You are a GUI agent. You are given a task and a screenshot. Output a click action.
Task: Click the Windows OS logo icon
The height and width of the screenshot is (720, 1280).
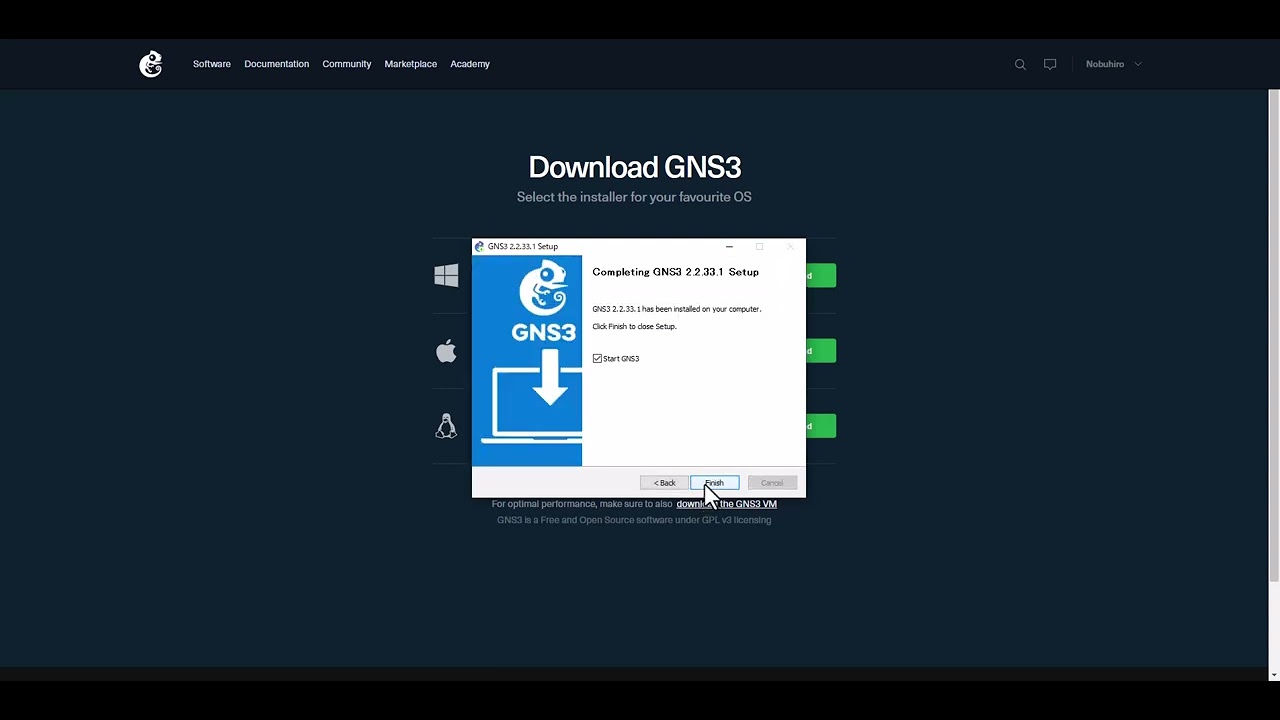446,275
